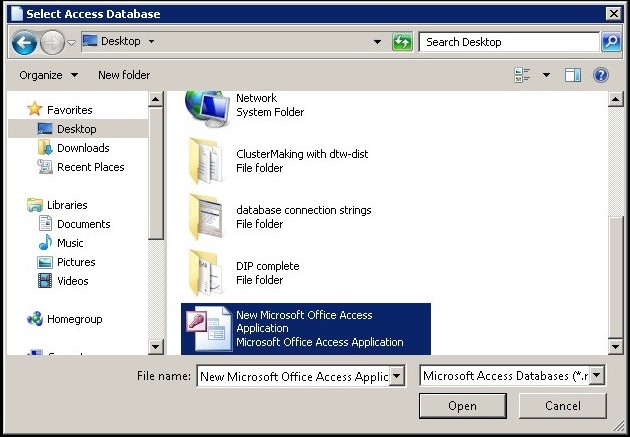Viewport: 630px width, 437px height.
Task: Open the Videos library
Action: (72, 281)
